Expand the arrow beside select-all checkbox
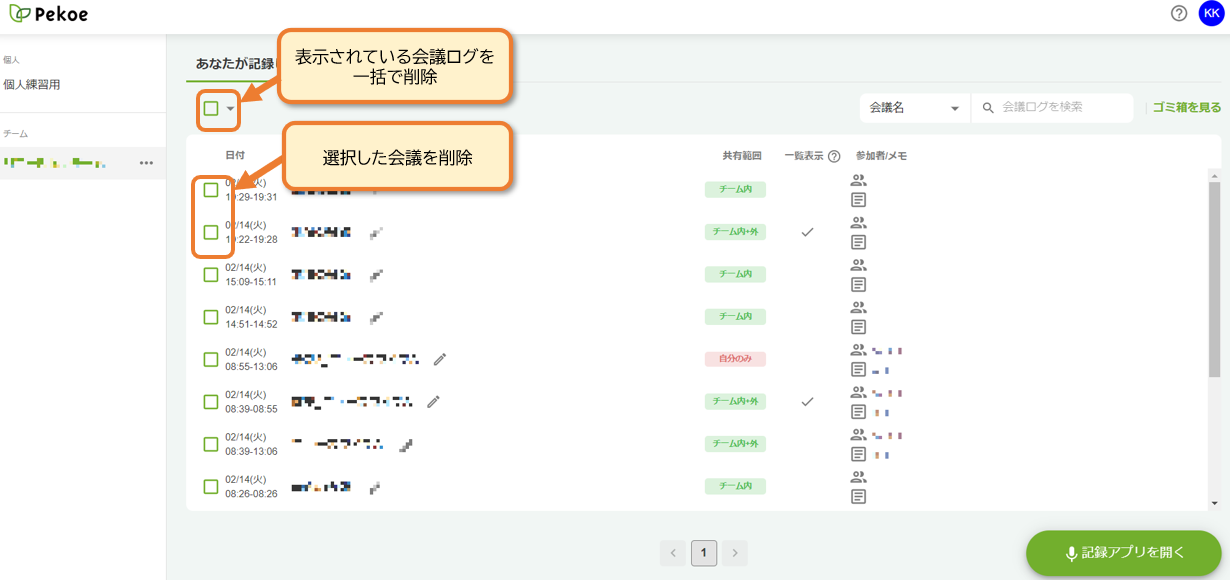 (230, 109)
